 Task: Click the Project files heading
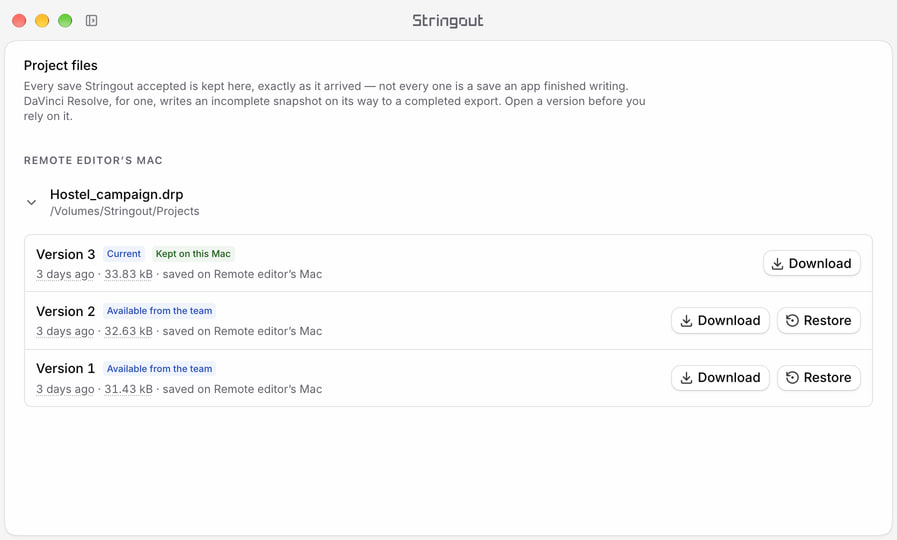[x=61, y=65]
